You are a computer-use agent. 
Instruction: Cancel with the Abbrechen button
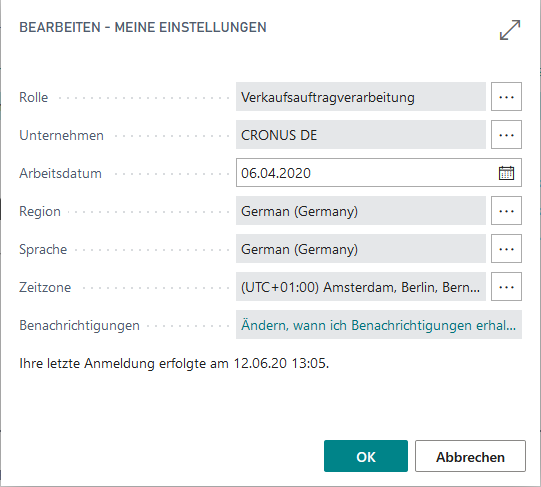(470, 456)
